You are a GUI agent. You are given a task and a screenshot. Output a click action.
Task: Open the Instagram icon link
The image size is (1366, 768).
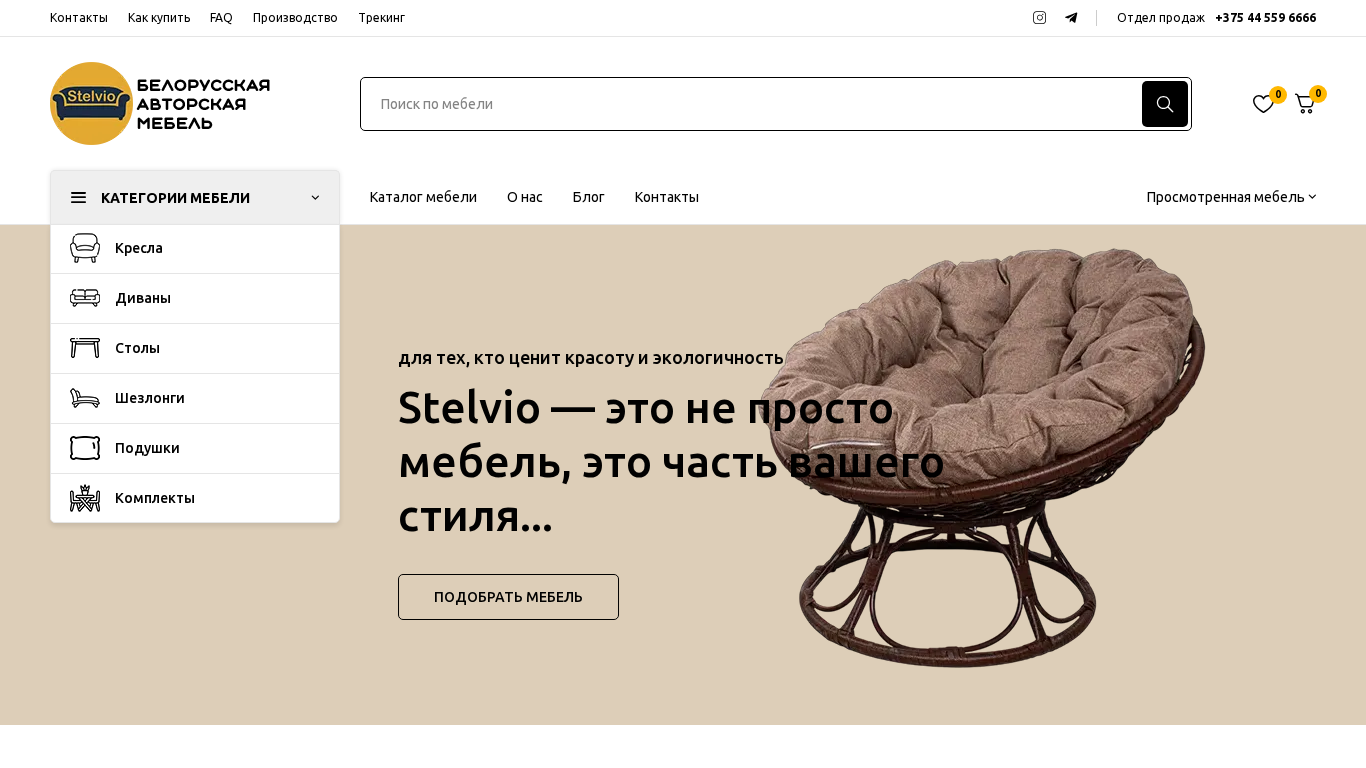pyautogui.click(x=1039, y=18)
